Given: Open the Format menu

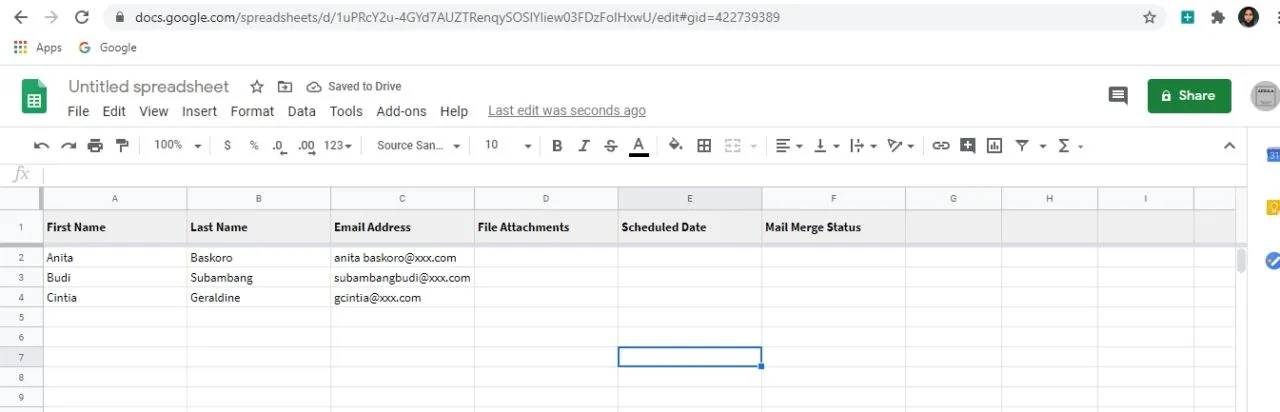Looking at the screenshot, I should click(x=252, y=111).
